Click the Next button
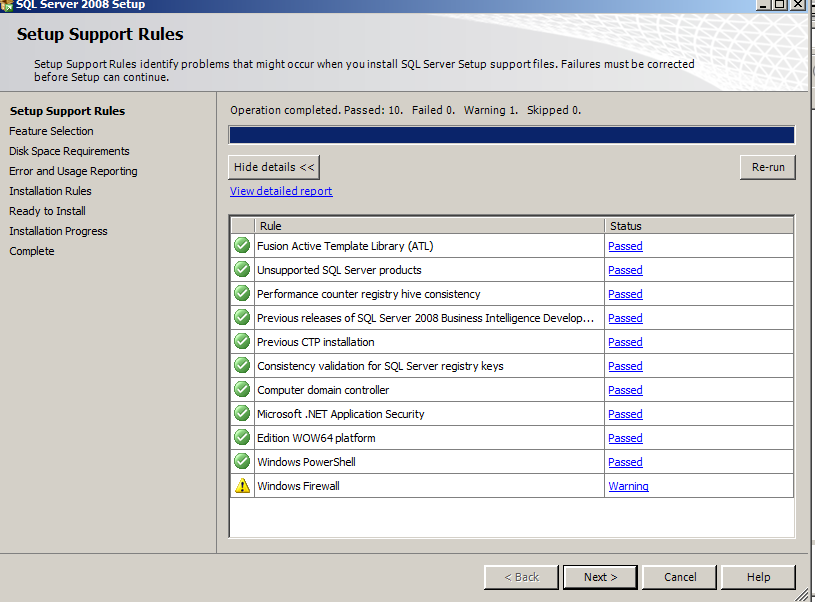This screenshot has height=602, width=815. tap(600, 577)
